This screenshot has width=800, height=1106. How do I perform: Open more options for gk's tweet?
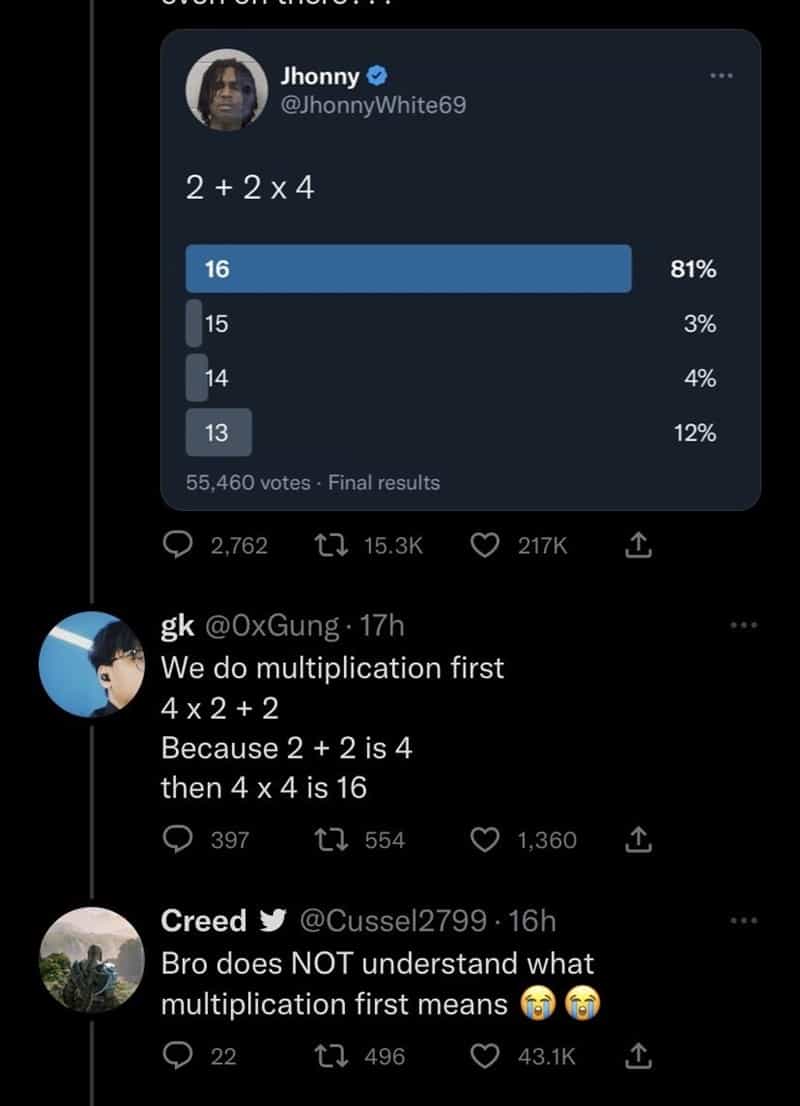pyautogui.click(x=743, y=625)
